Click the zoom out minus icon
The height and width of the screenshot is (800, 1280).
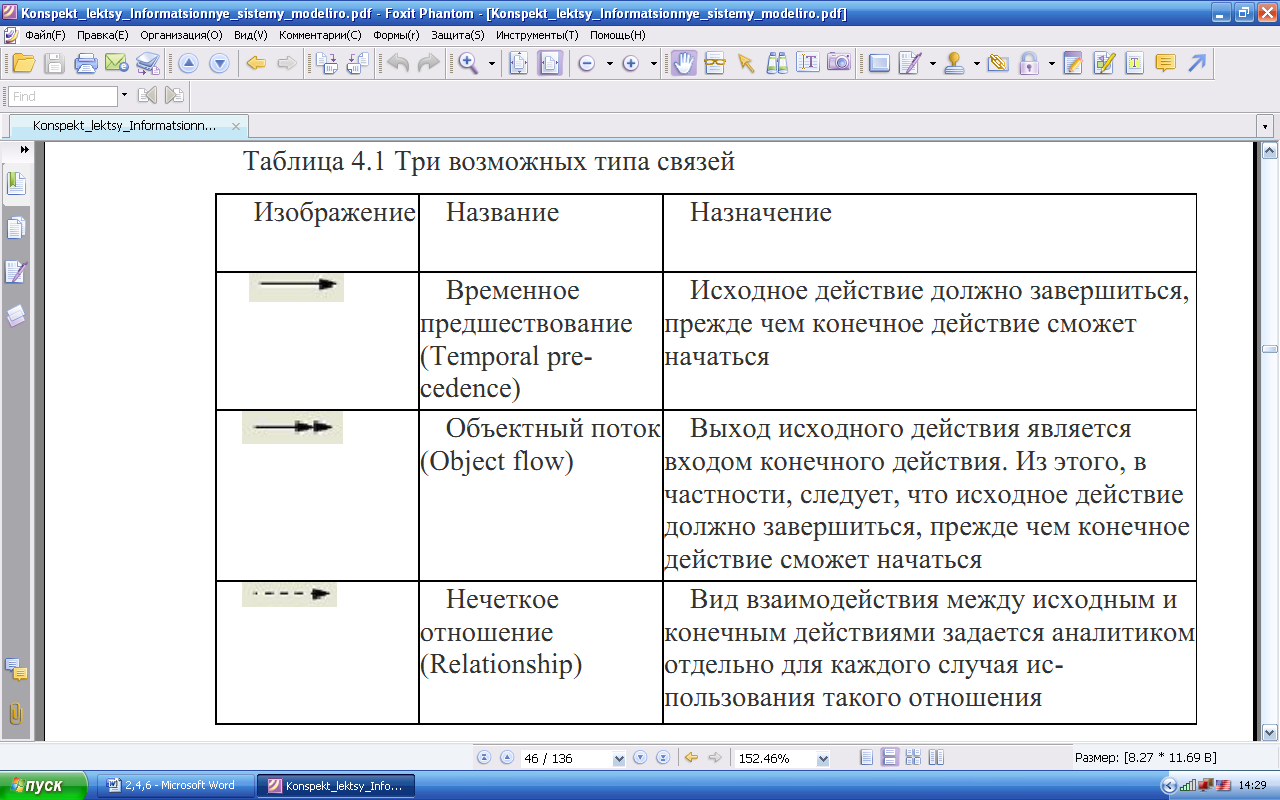point(587,63)
